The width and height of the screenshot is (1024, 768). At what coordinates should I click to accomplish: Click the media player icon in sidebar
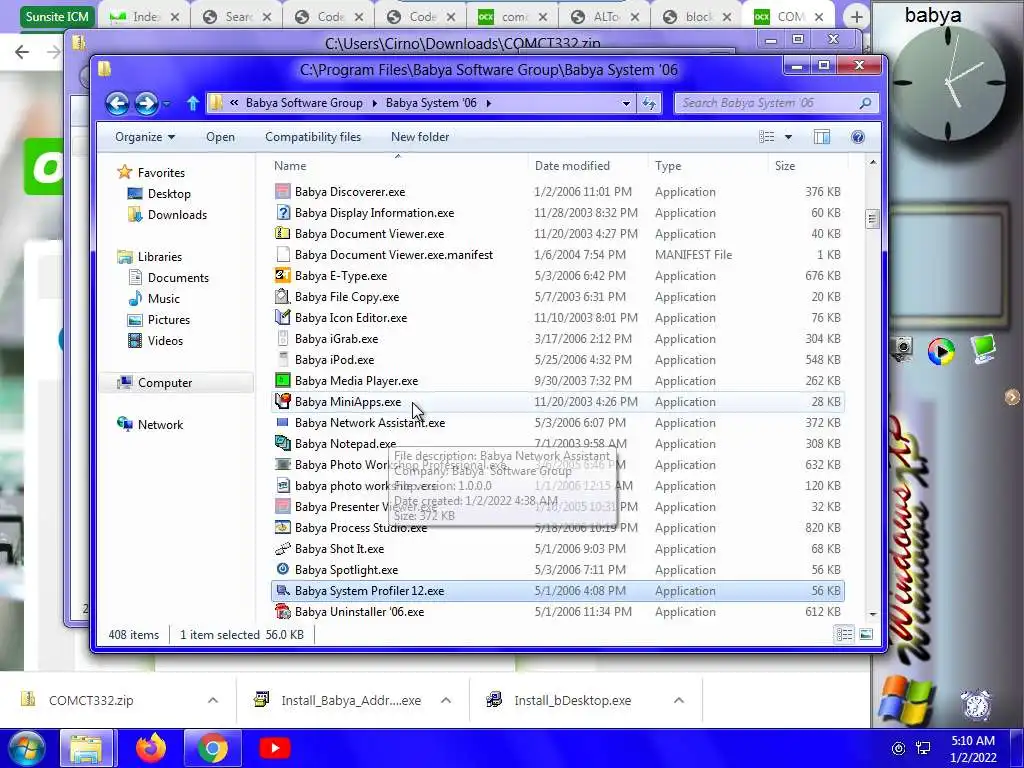940,351
